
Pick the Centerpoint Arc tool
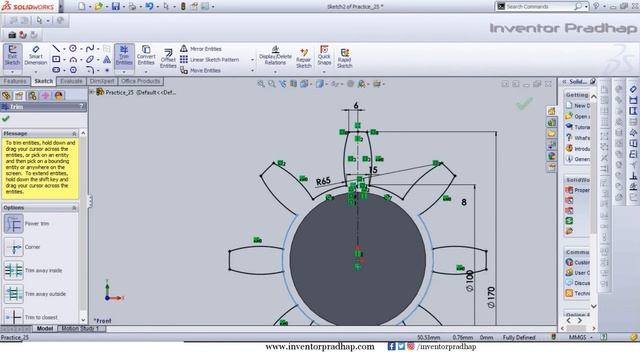73,60
